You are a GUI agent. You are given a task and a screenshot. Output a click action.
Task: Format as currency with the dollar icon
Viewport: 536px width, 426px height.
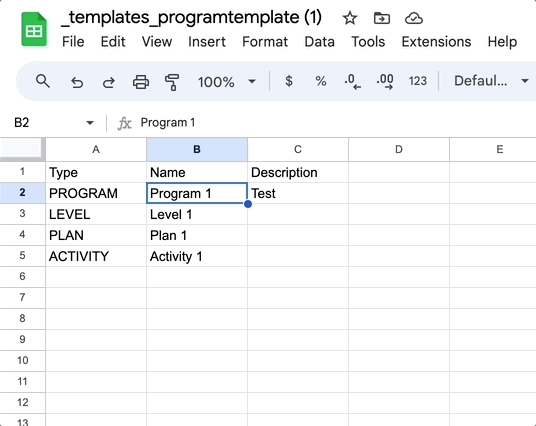click(x=289, y=81)
